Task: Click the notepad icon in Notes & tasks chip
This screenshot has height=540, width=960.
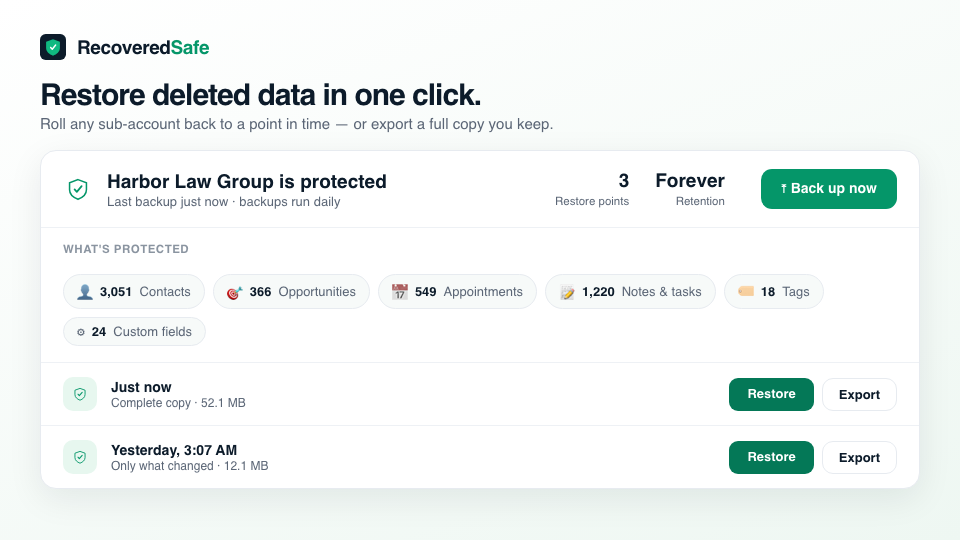Action: click(x=568, y=293)
